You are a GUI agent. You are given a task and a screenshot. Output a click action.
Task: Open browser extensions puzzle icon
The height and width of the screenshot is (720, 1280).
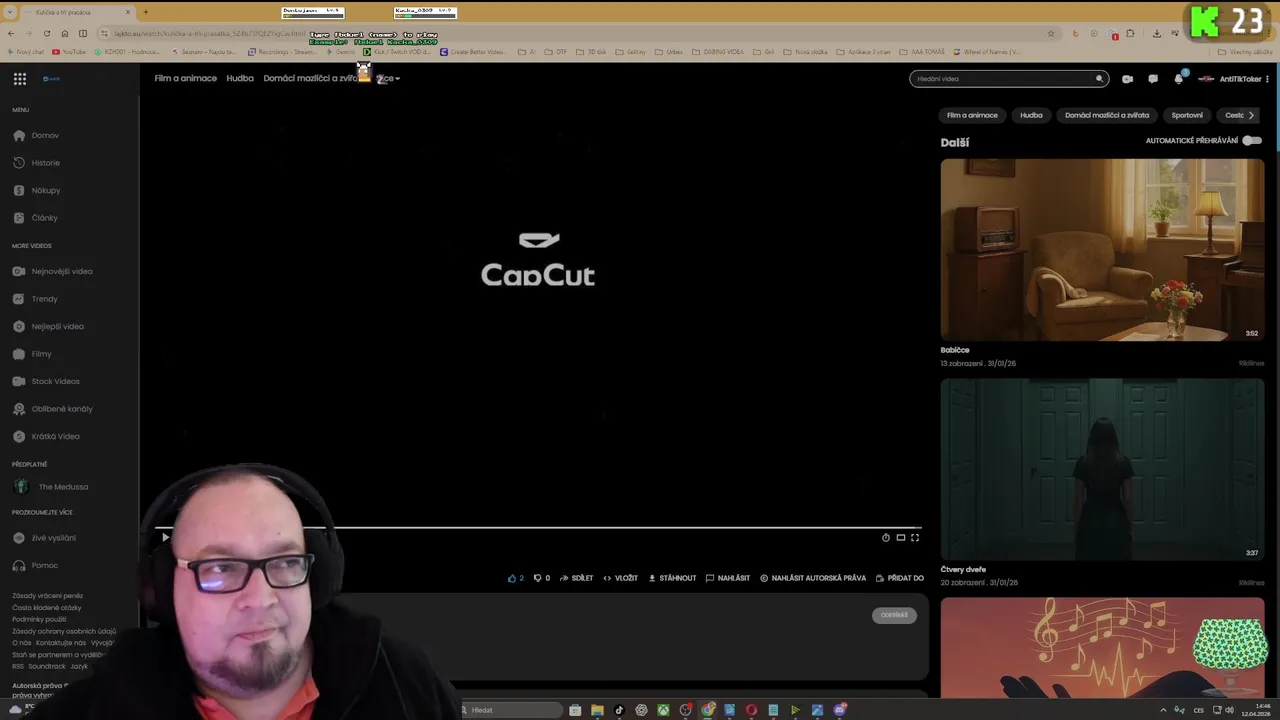(1132, 33)
